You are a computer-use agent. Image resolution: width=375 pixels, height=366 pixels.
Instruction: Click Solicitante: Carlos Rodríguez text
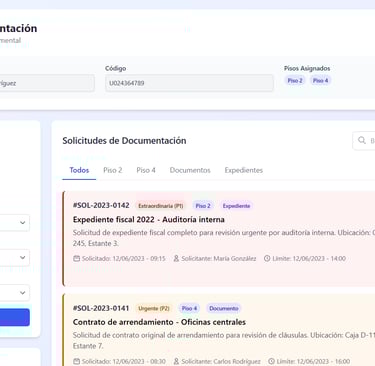point(221,361)
